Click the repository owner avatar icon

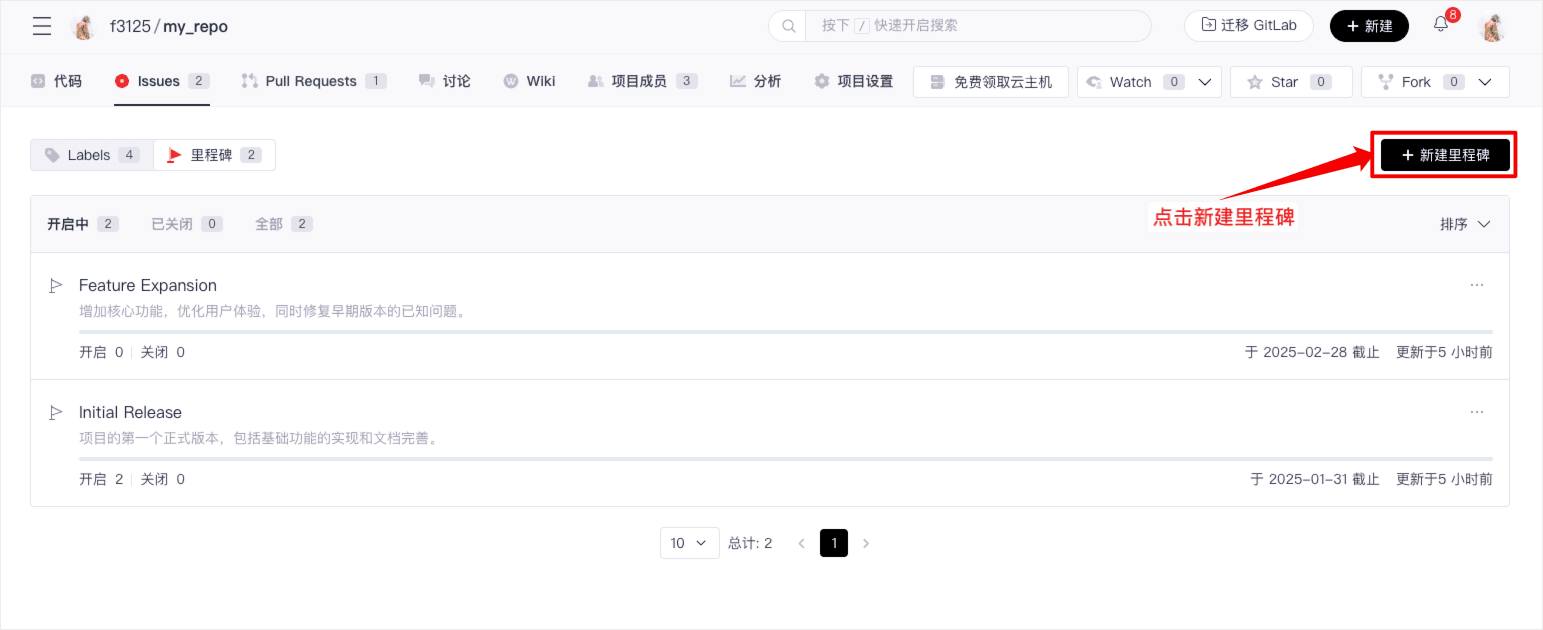tap(84, 27)
